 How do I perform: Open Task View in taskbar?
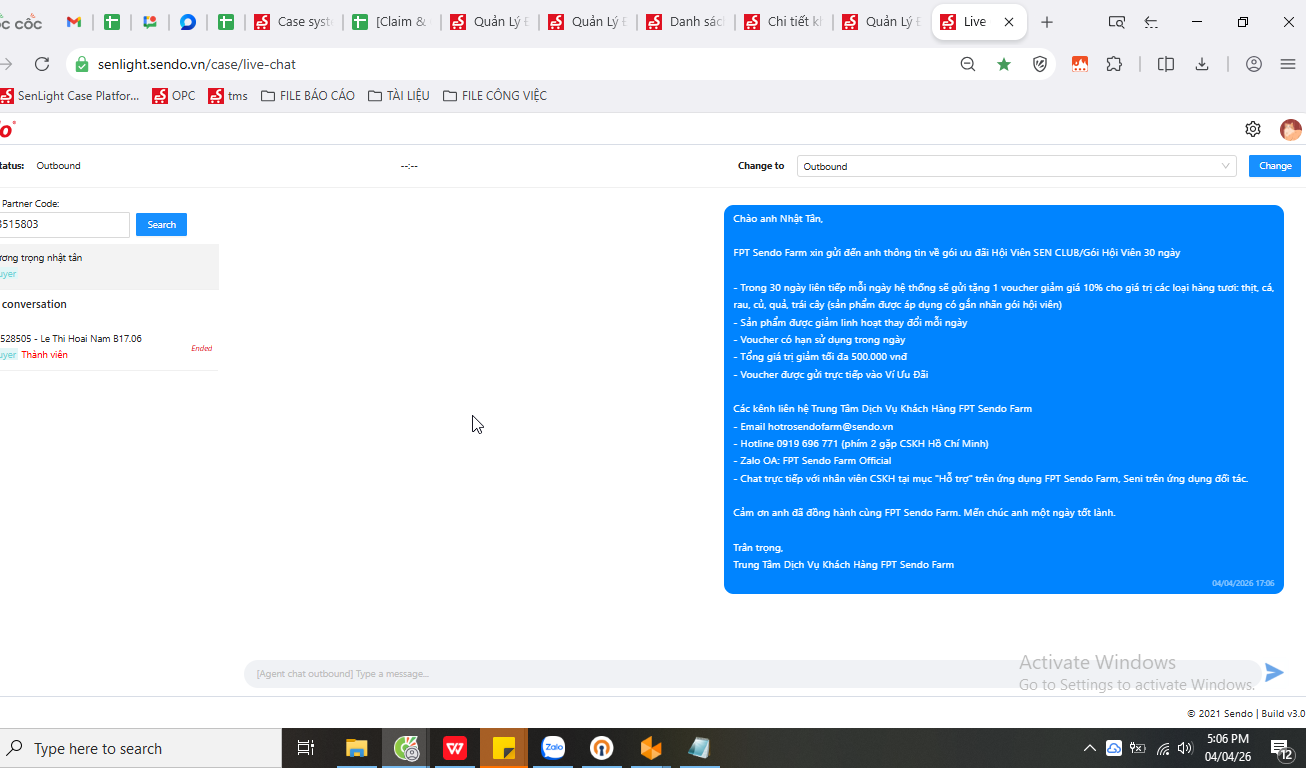tap(306, 748)
